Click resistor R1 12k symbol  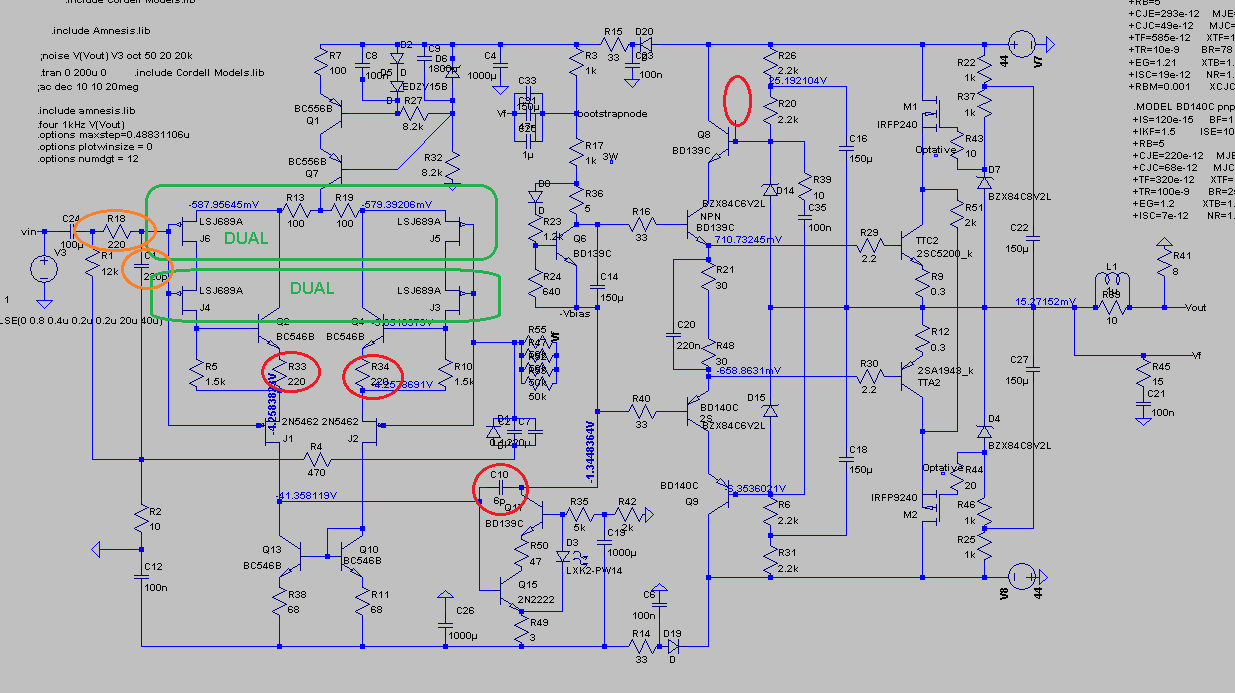92,263
